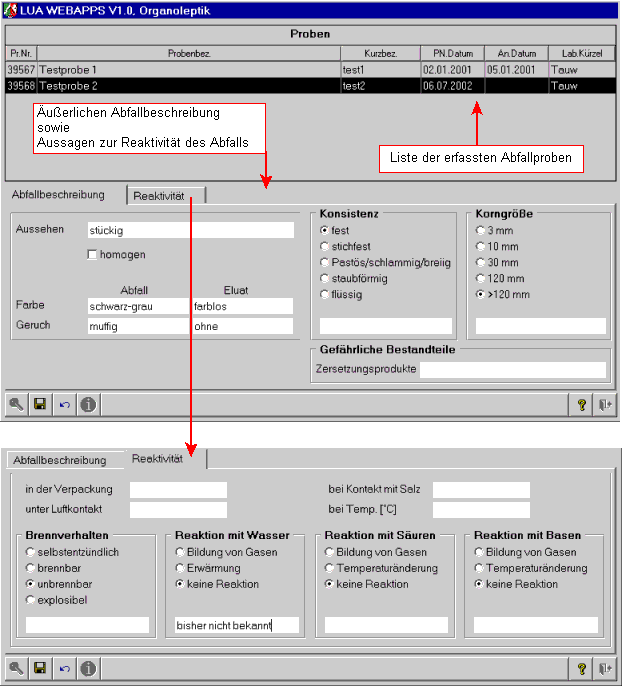Enable the homogen checkbox
625x700 pixels.
[x=93, y=255]
